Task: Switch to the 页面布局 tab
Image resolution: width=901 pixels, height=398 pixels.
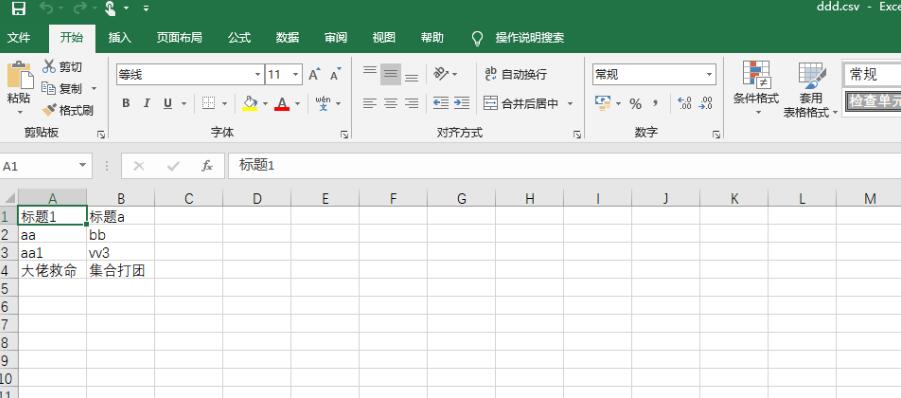Action: (179, 38)
